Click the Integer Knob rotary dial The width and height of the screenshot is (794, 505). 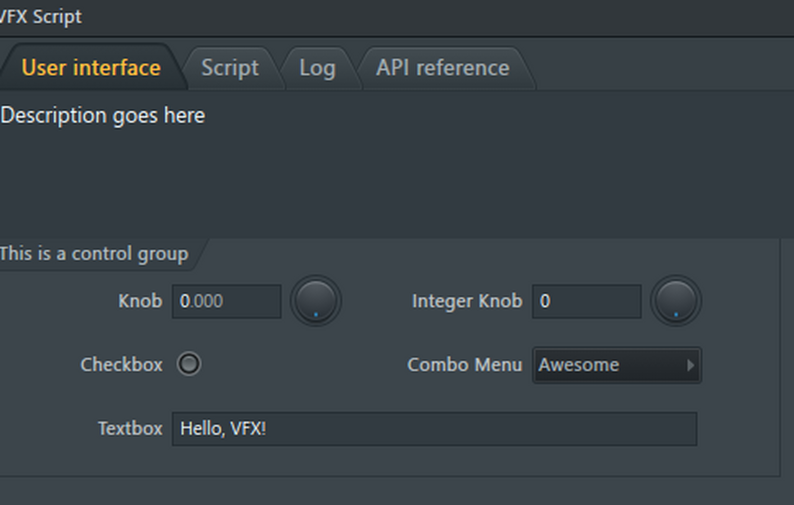[x=676, y=301]
